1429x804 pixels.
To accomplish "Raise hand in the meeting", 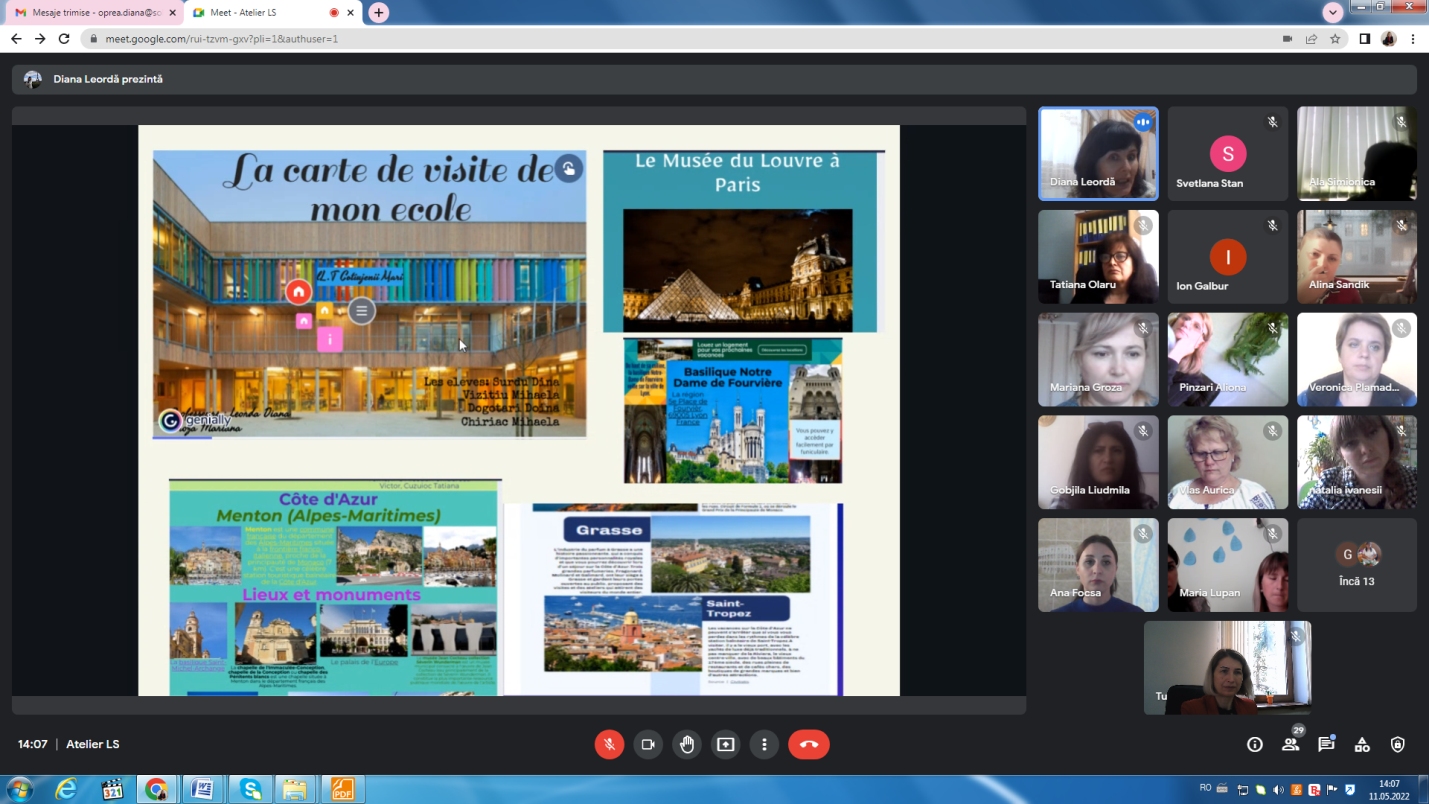I will pyautogui.click(x=687, y=744).
